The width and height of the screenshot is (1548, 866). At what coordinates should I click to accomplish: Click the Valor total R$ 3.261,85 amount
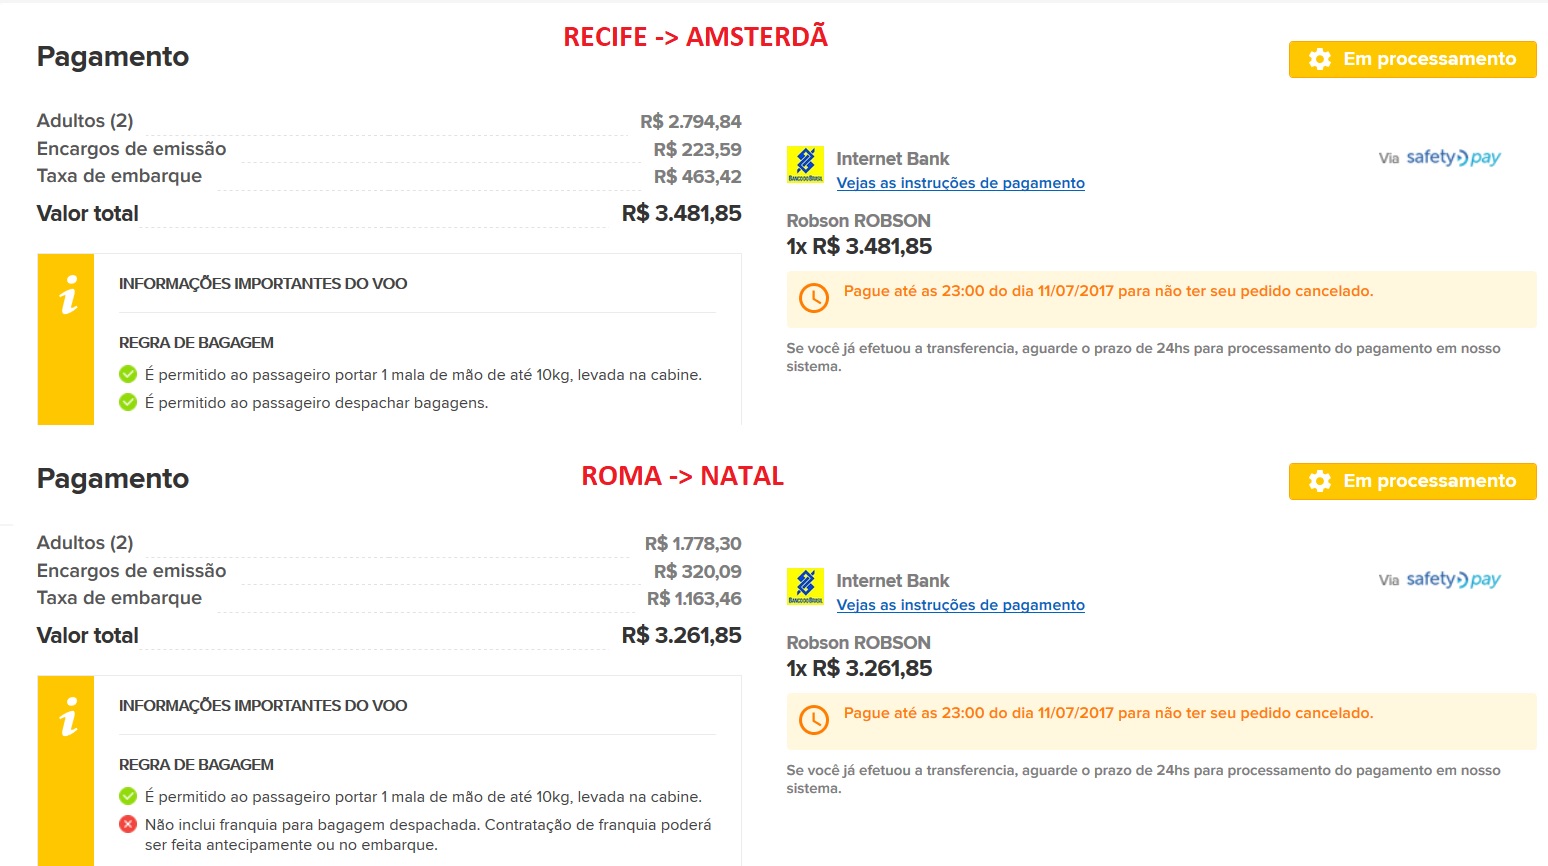tap(681, 636)
